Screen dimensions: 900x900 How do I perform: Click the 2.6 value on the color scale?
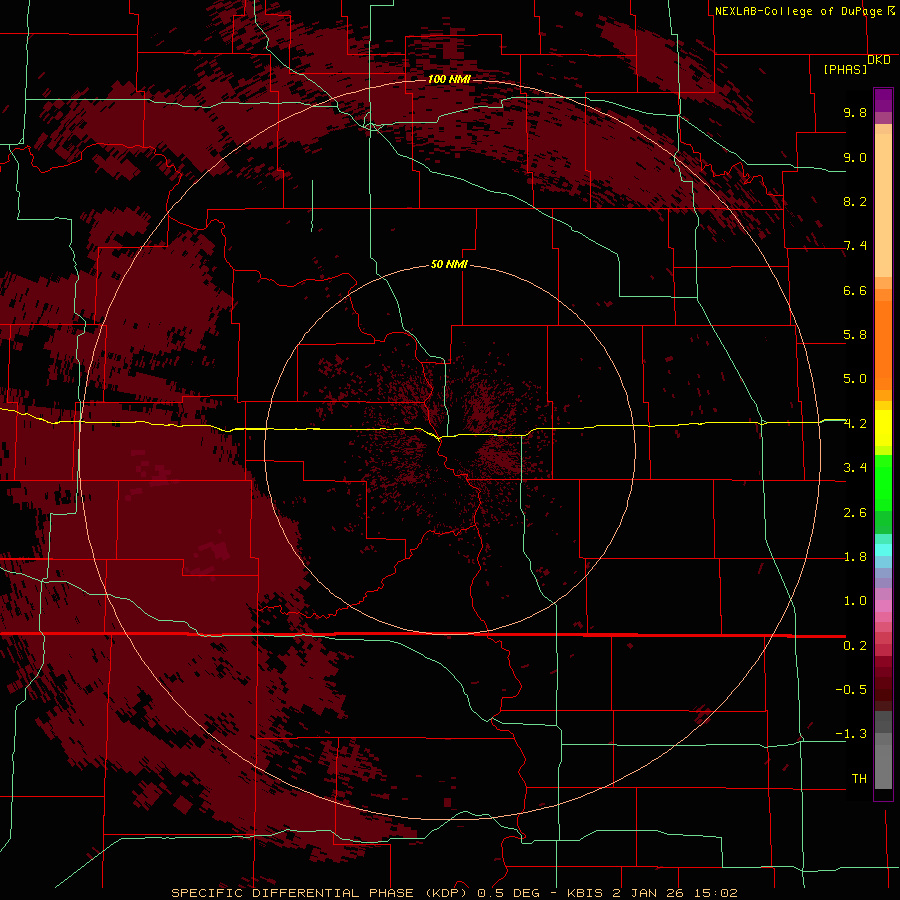point(855,513)
